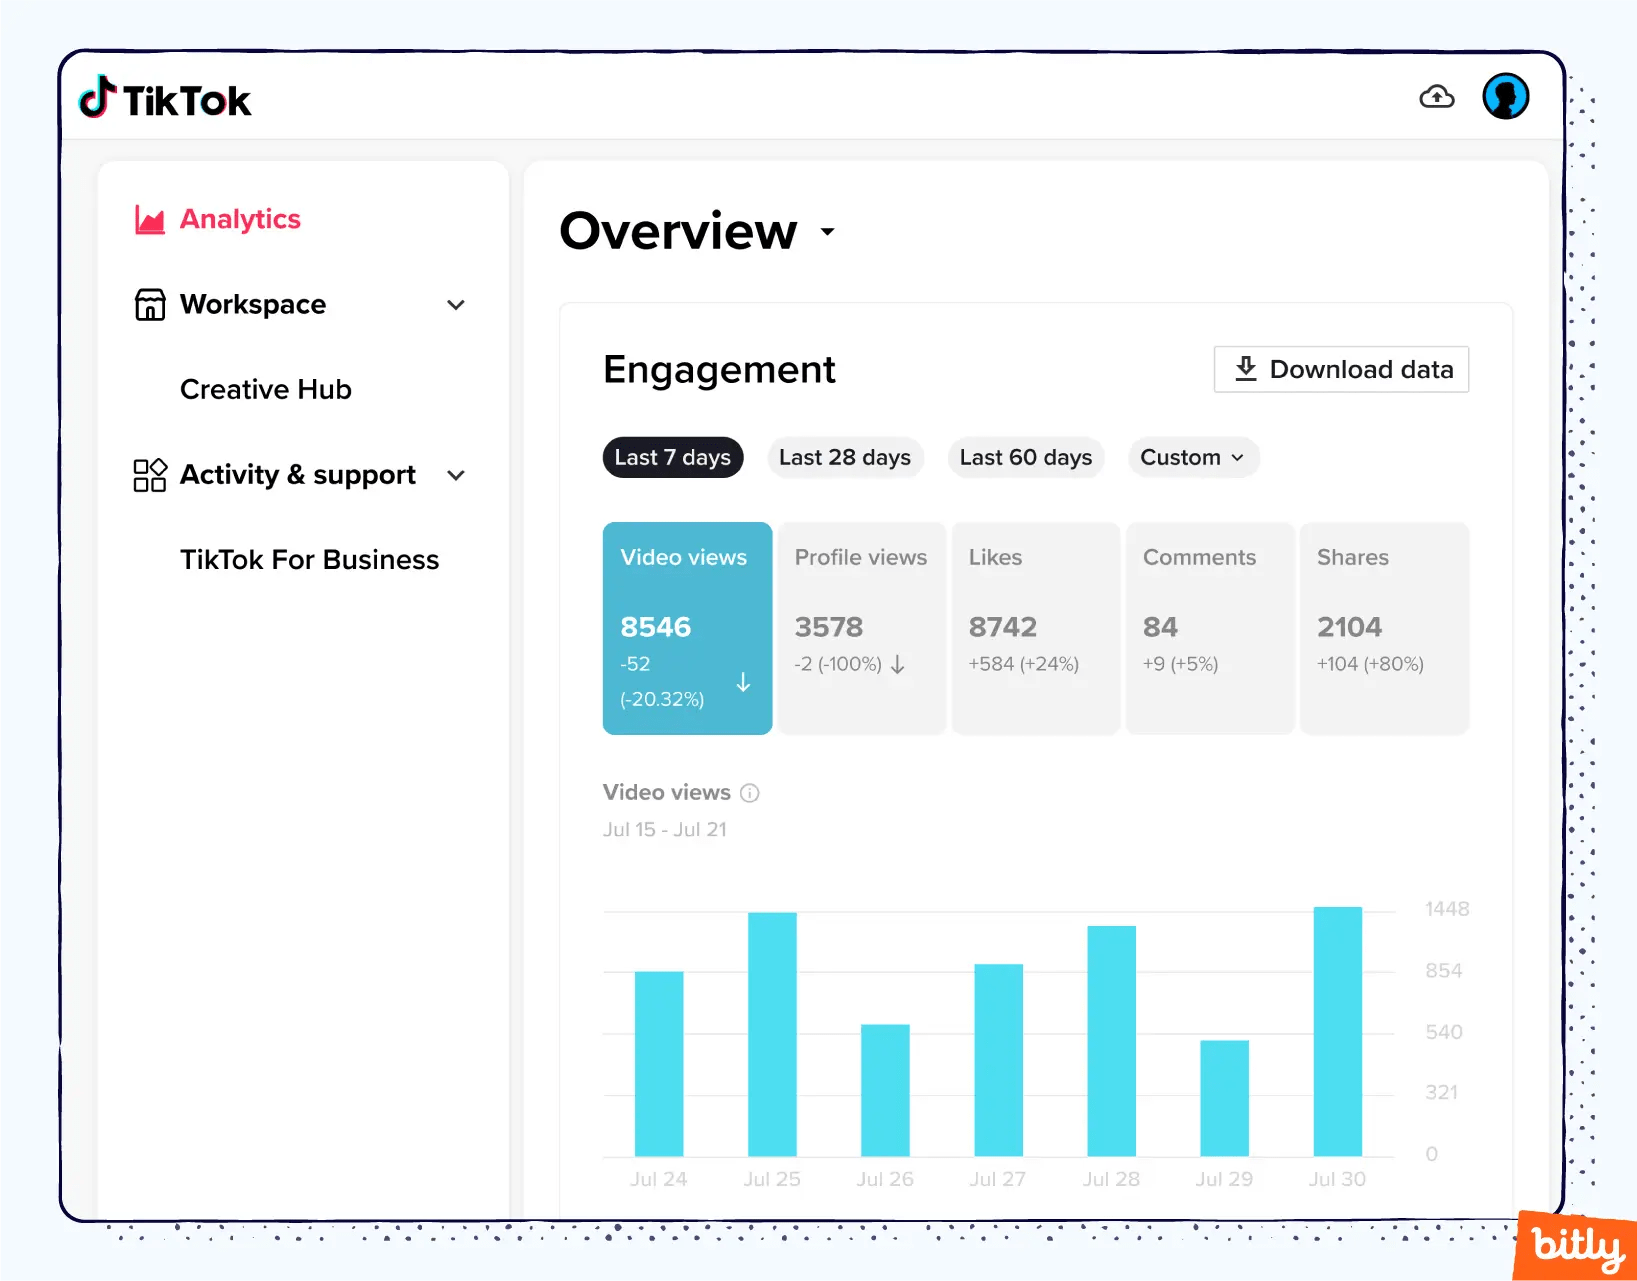Click the TikTok logo
This screenshot has width=1637, height=1281.
(163, 98)
